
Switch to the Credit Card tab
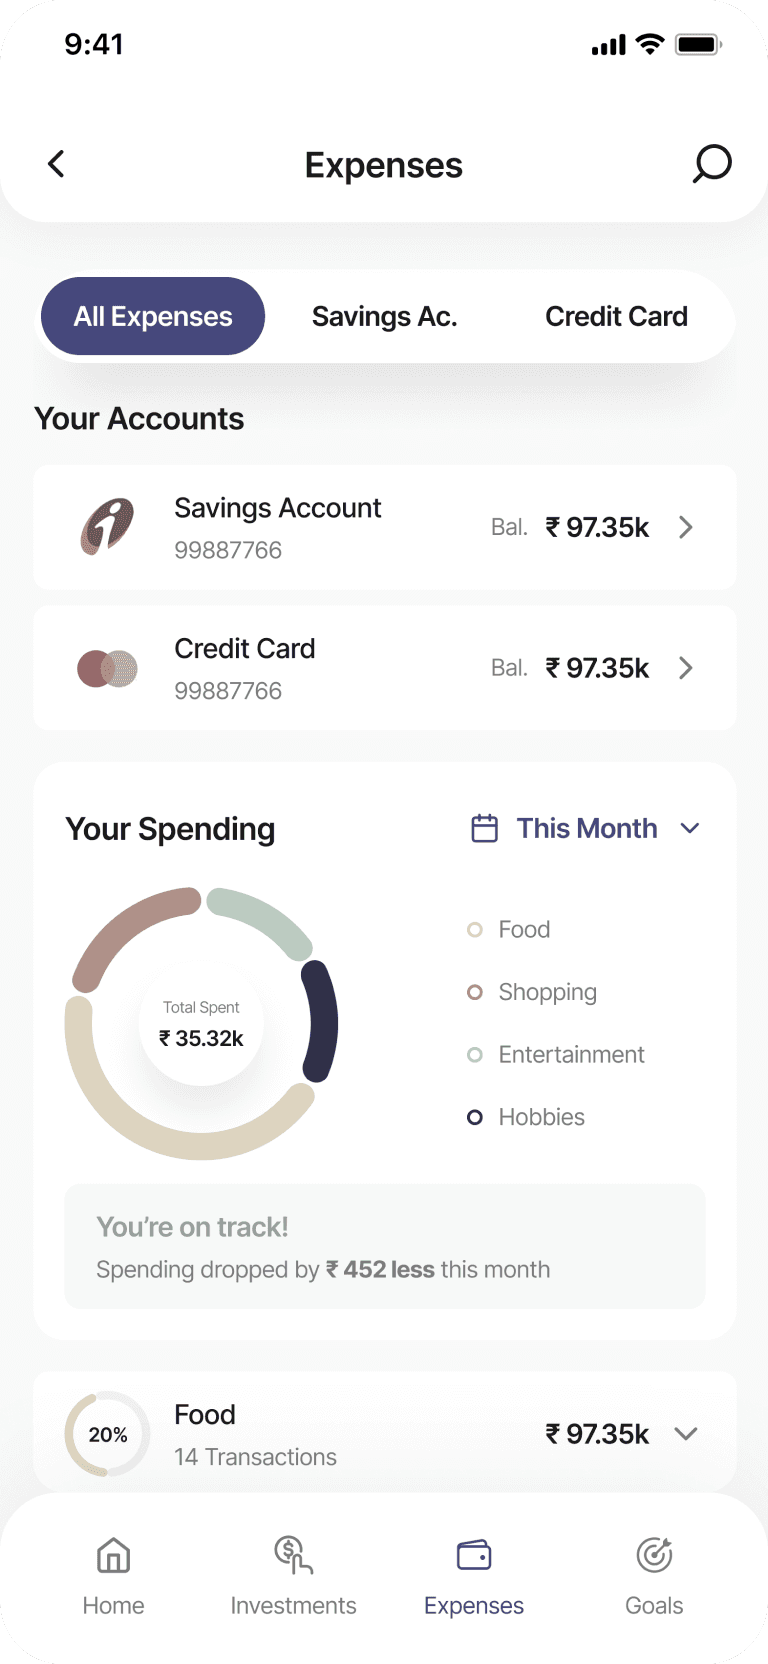pos(617,316)
